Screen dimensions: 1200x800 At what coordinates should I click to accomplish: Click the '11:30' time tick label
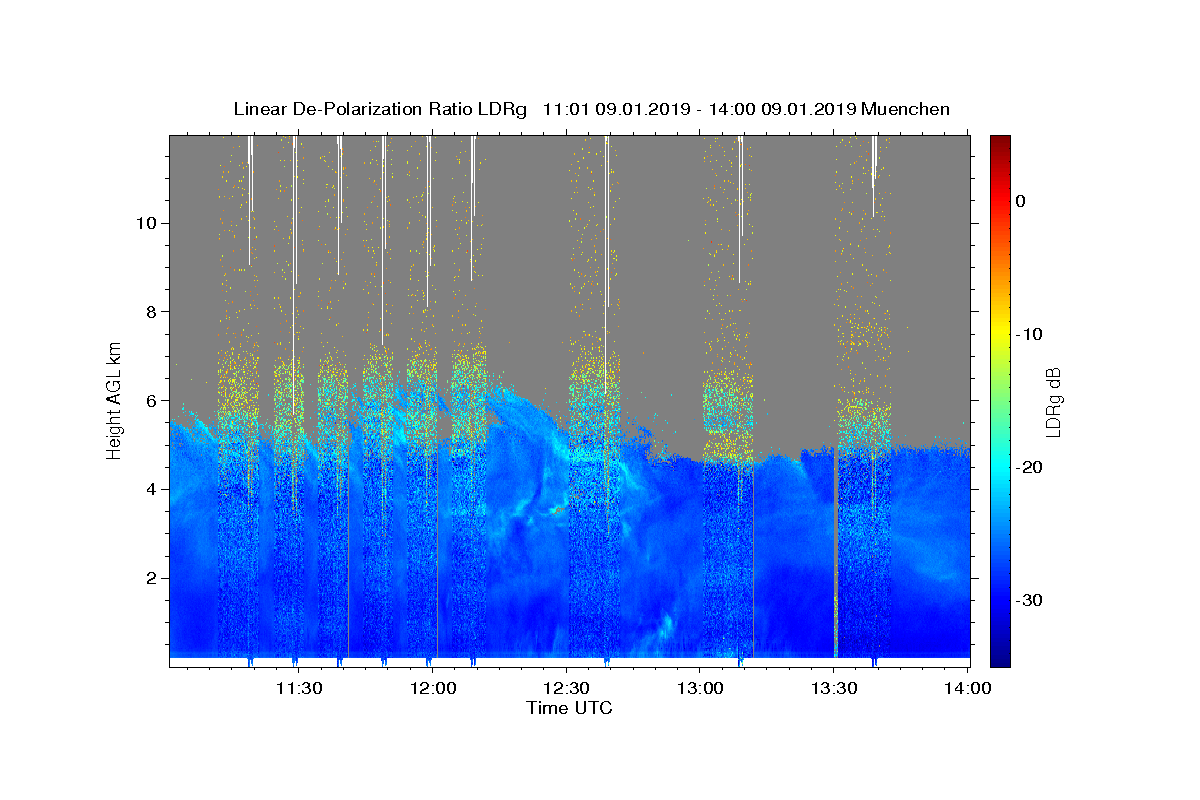click(299, 688)
